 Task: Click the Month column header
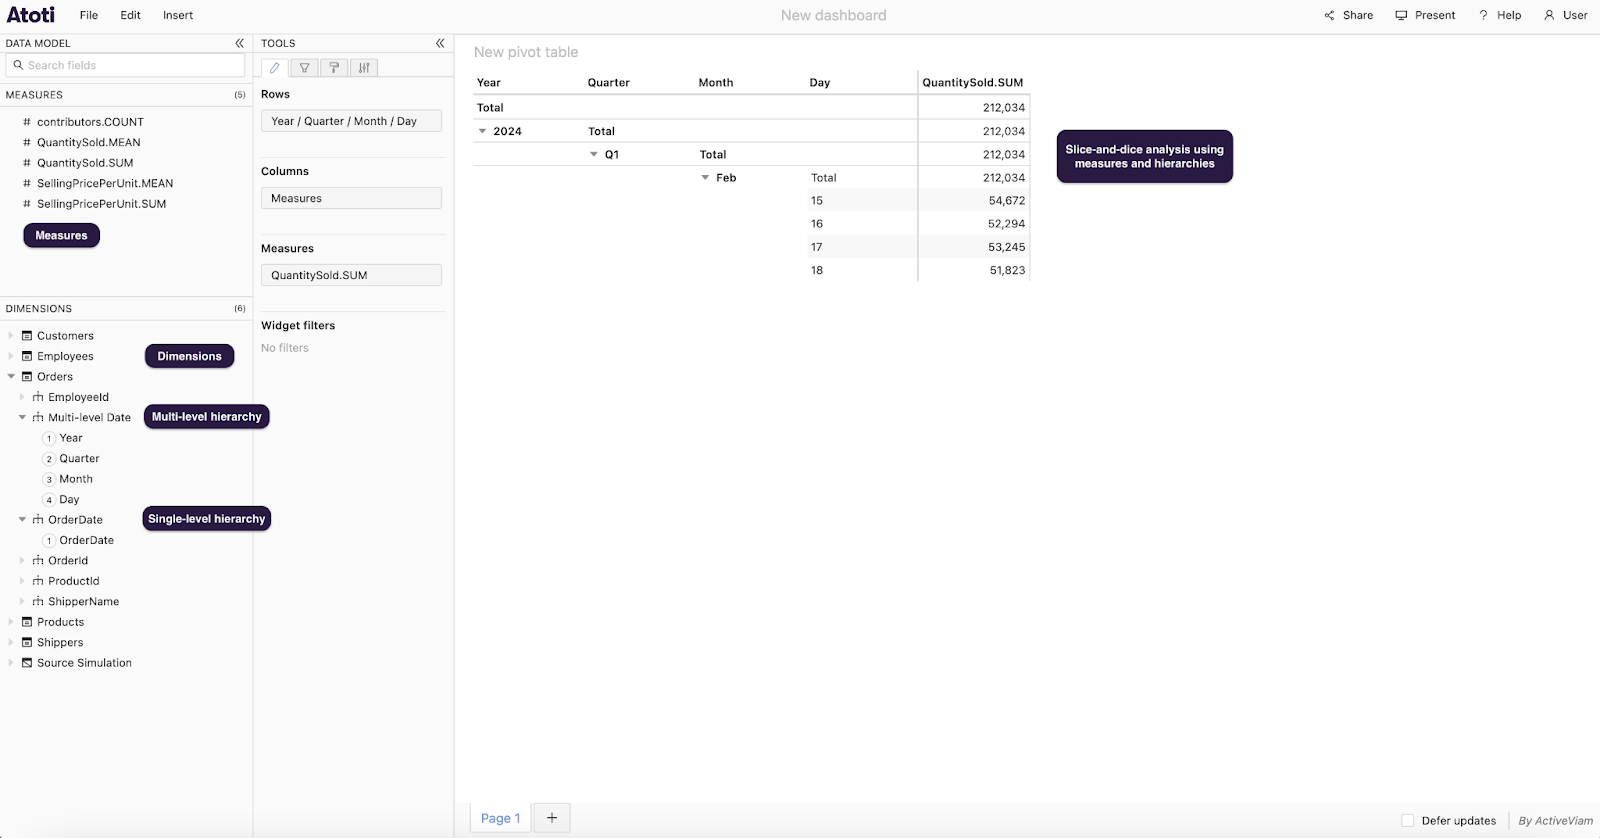coord(716,83)
